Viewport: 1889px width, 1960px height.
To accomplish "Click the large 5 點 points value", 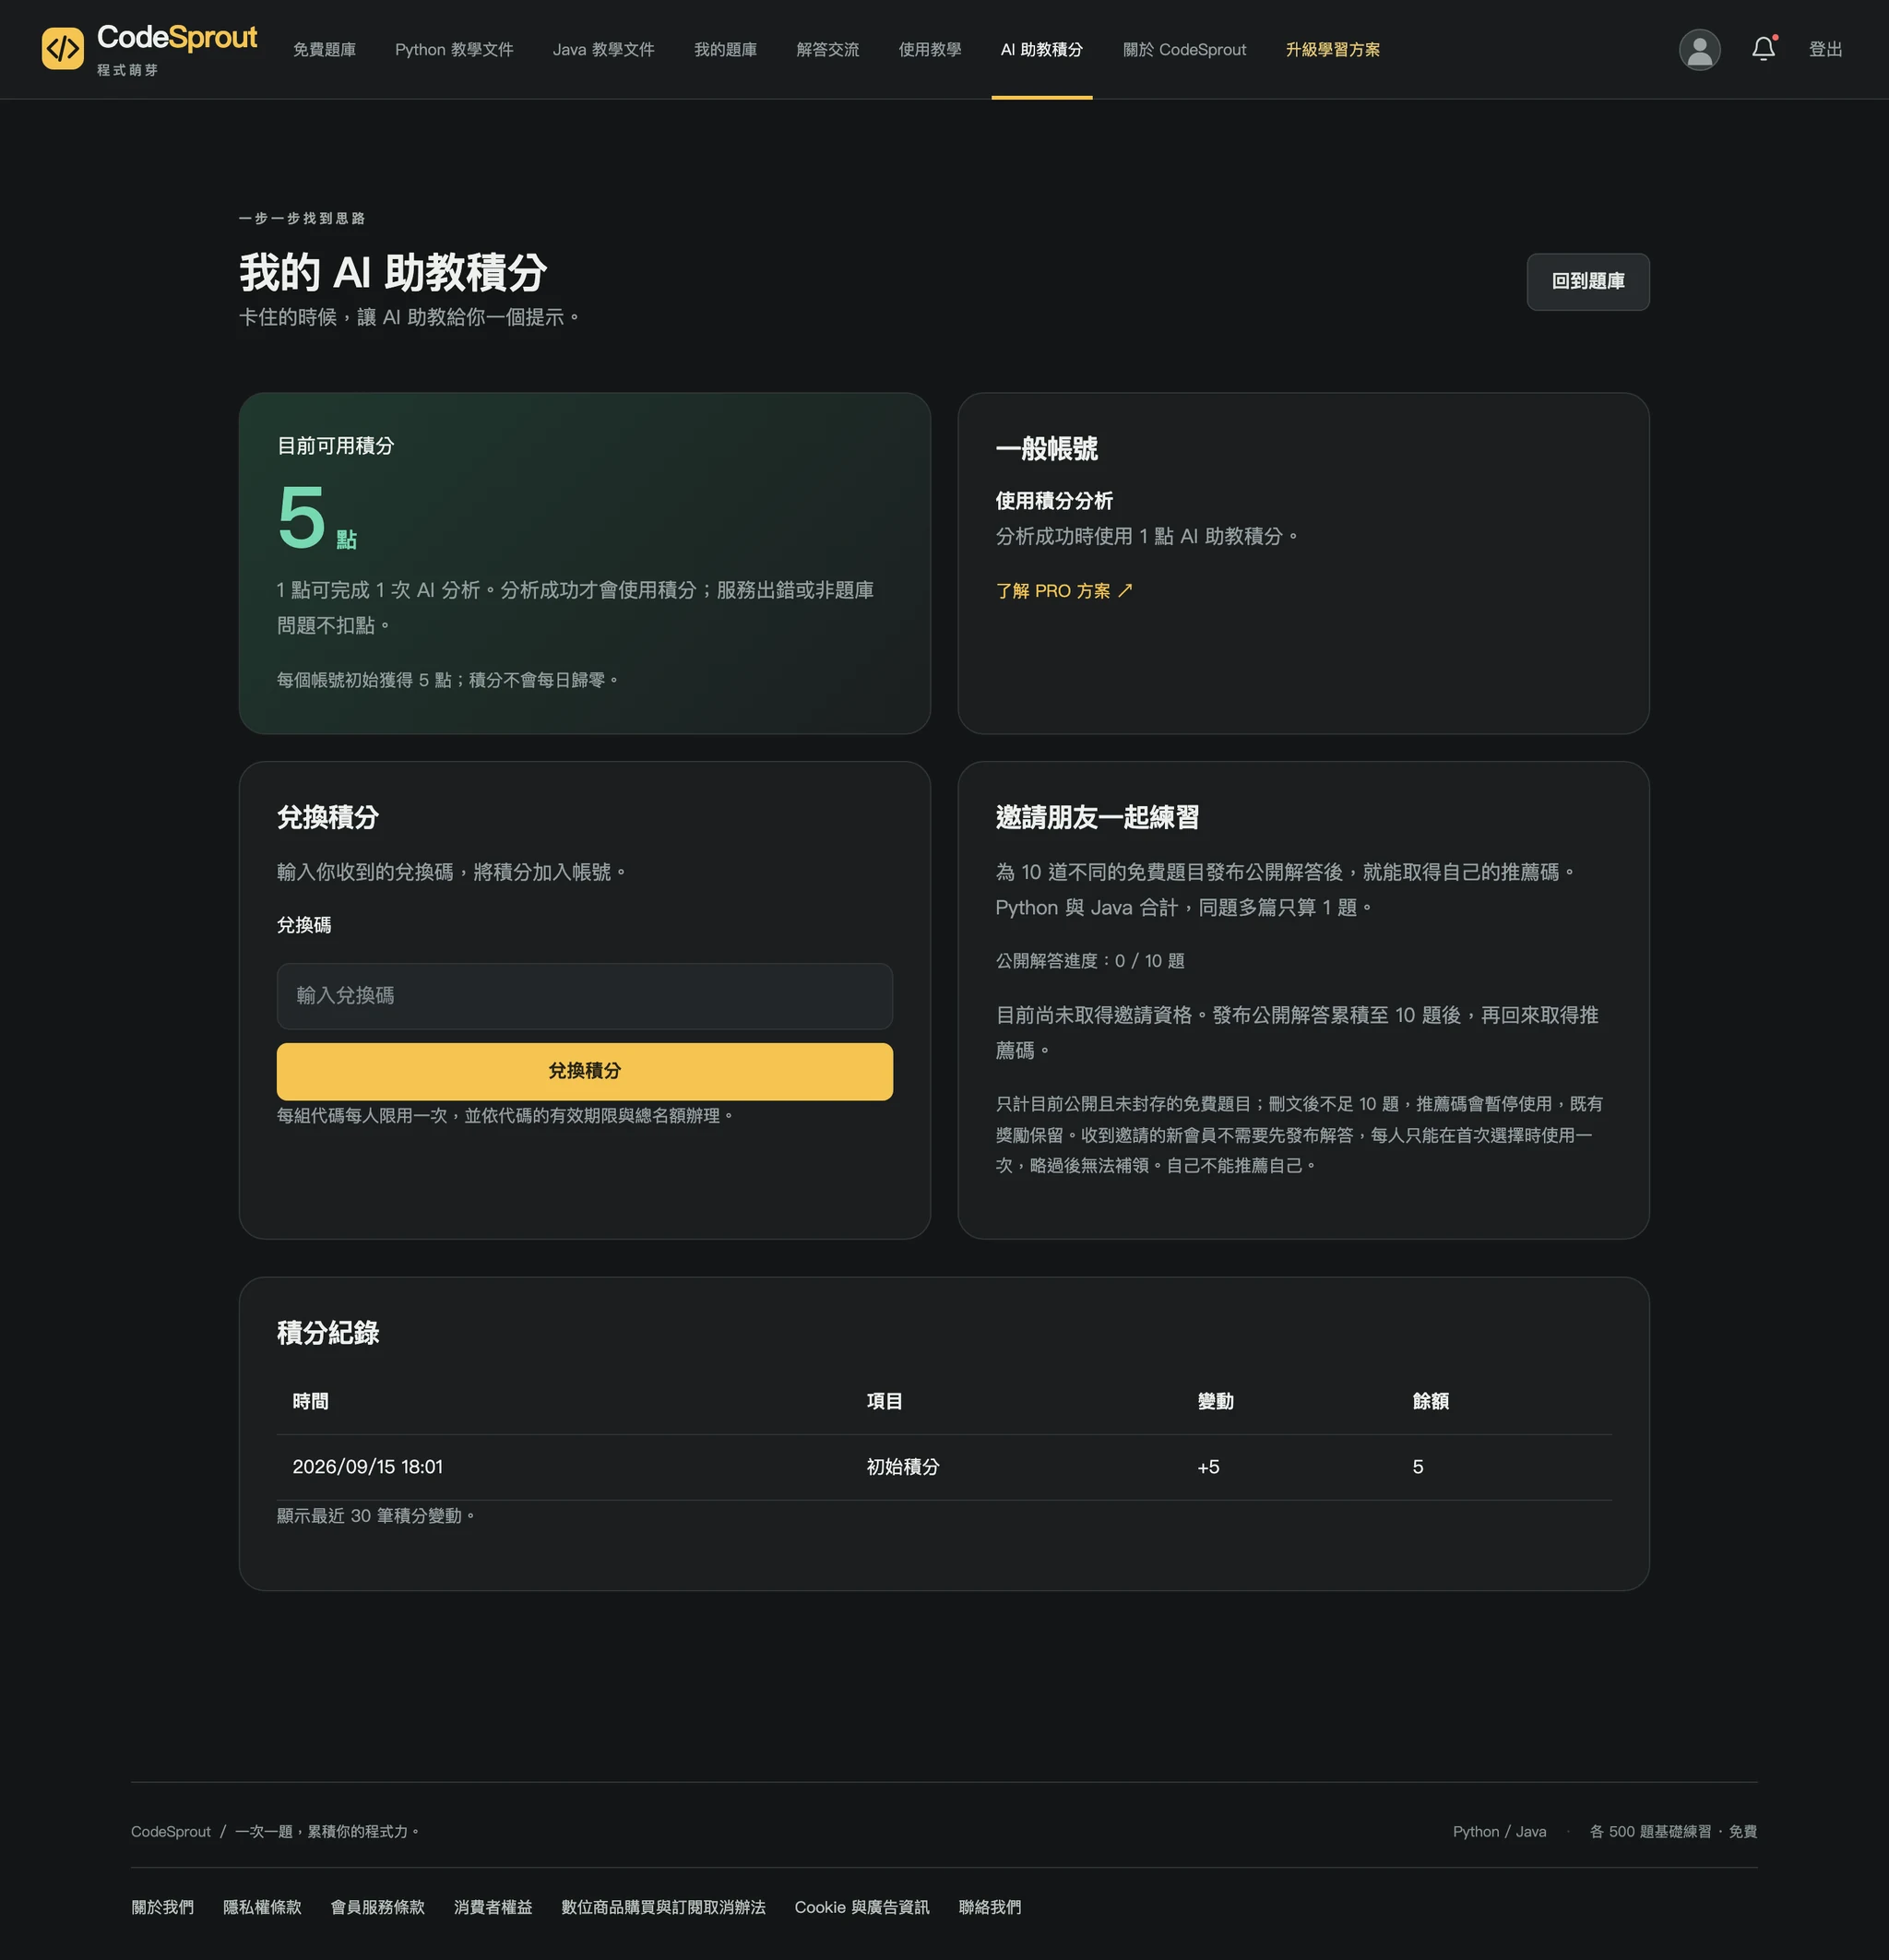I will click(x=316, y=518).
